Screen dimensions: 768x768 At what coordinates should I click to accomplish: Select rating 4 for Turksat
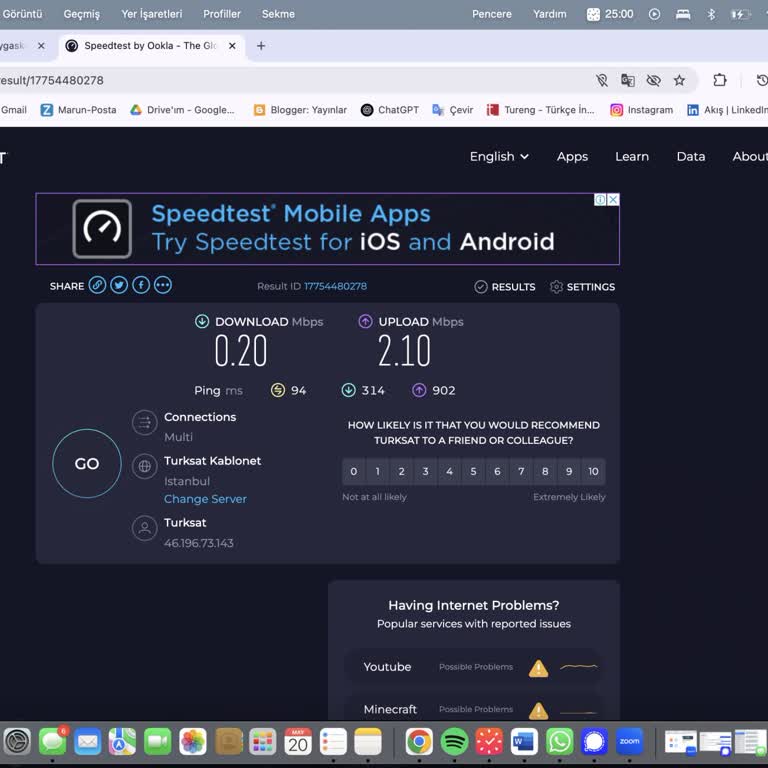pos(450,471)
